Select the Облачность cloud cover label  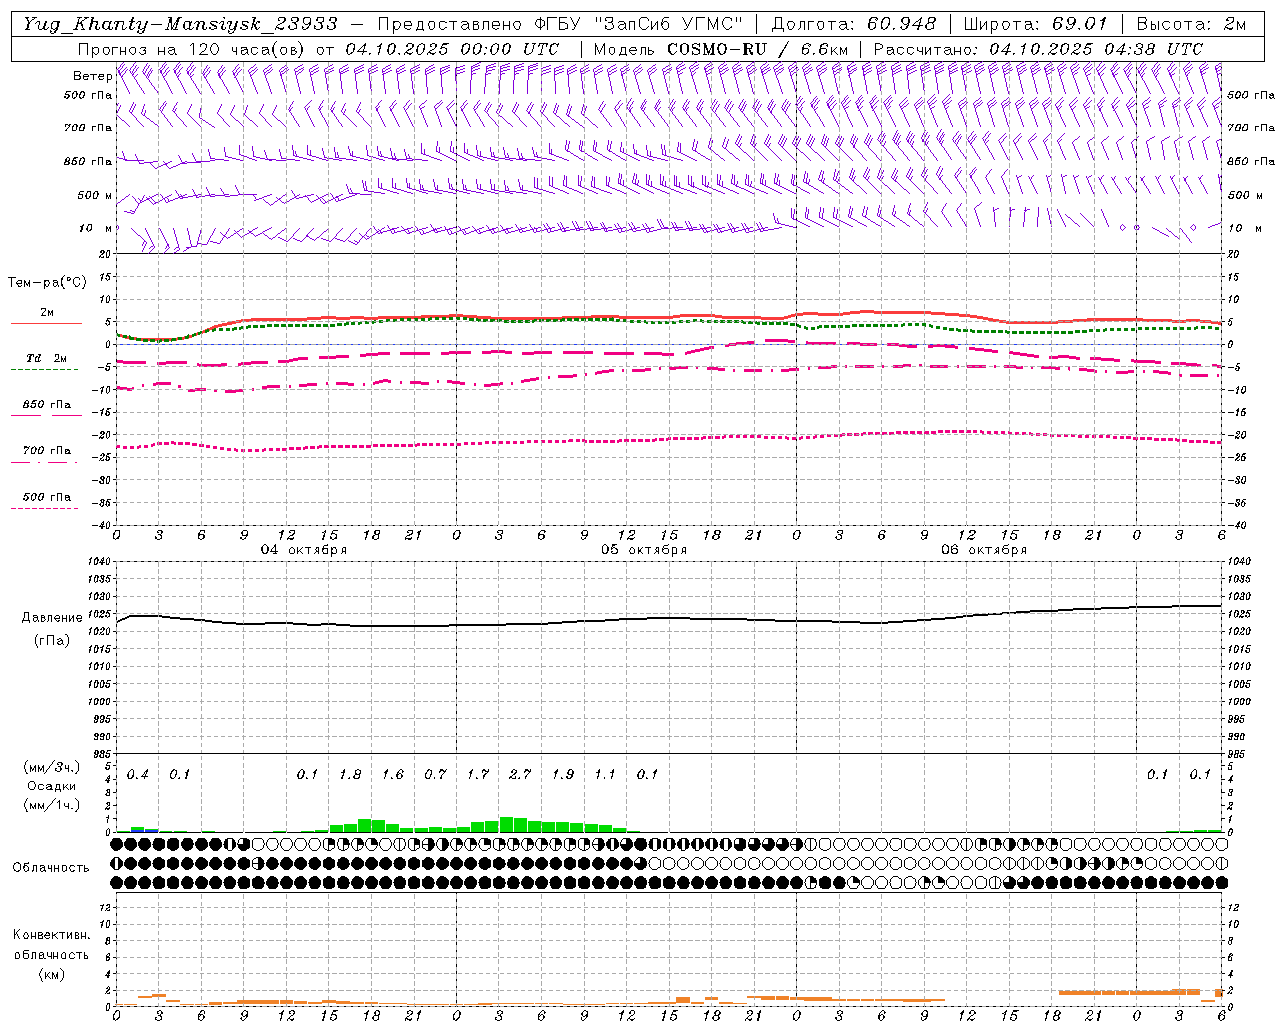pyautogui.click(x=51, y=867)
